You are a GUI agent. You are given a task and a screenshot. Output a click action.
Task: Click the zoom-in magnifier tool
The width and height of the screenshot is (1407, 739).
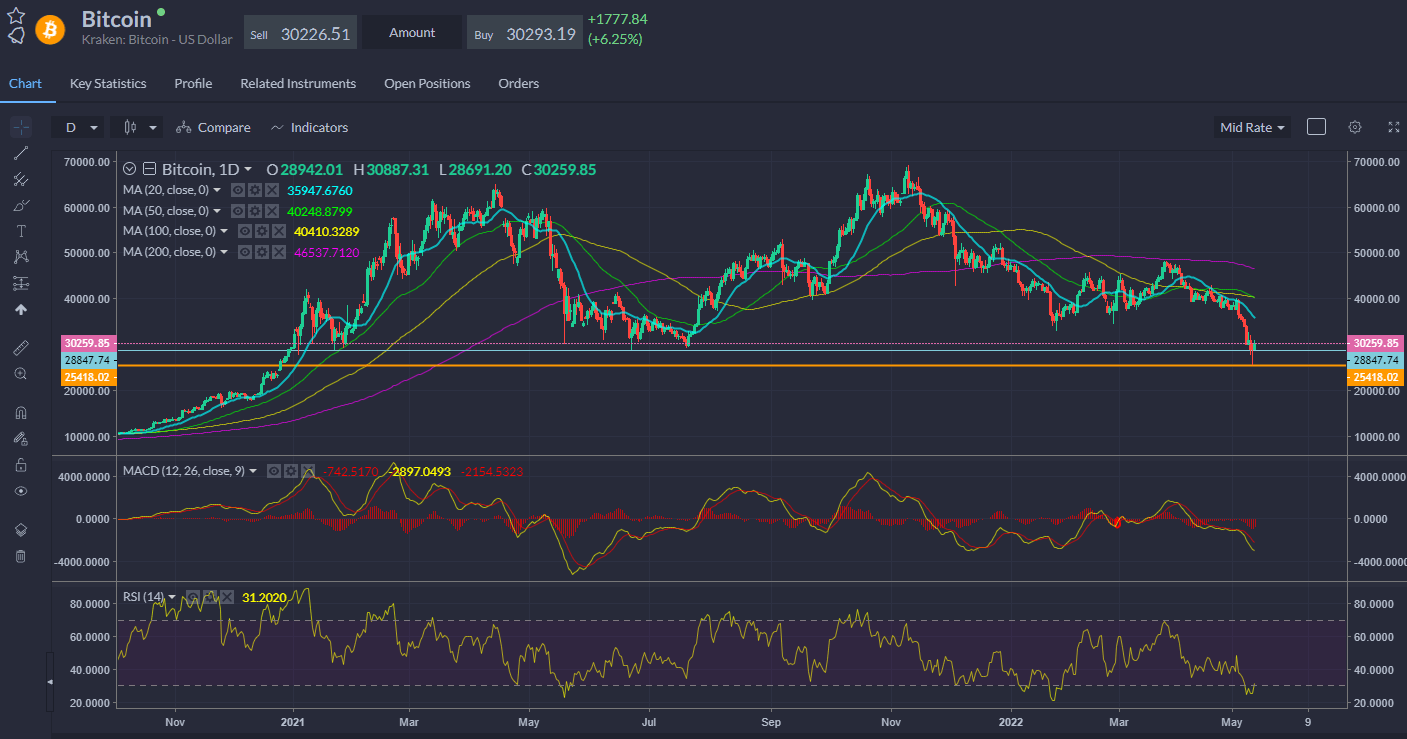20,373
